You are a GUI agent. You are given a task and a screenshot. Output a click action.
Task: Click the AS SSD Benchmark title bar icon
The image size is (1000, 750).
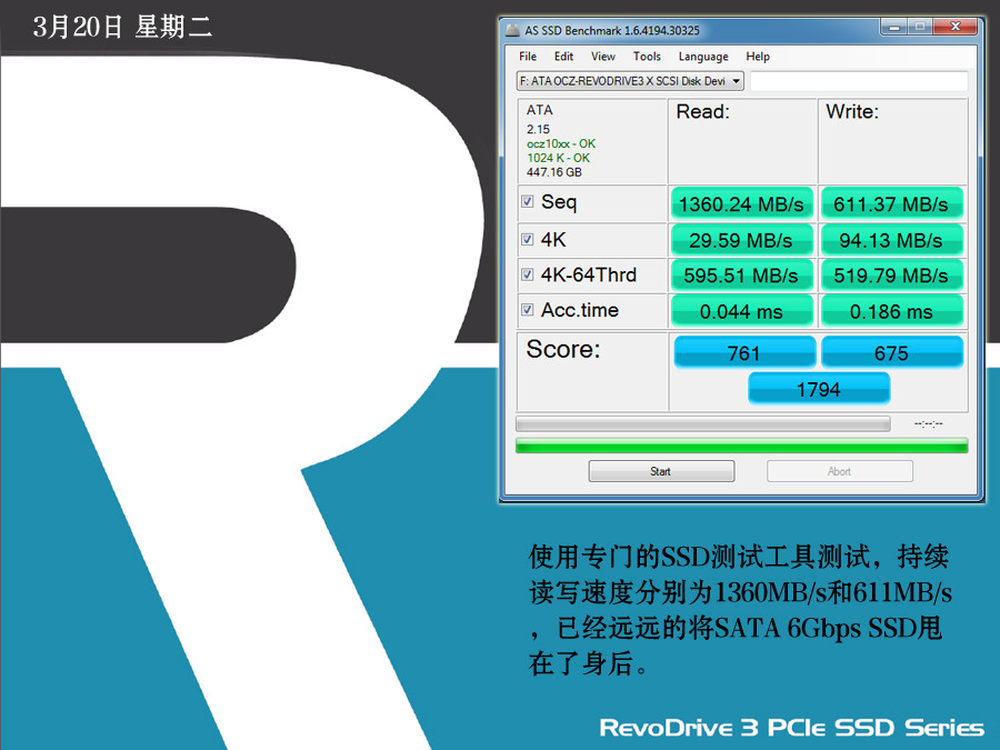512,30
